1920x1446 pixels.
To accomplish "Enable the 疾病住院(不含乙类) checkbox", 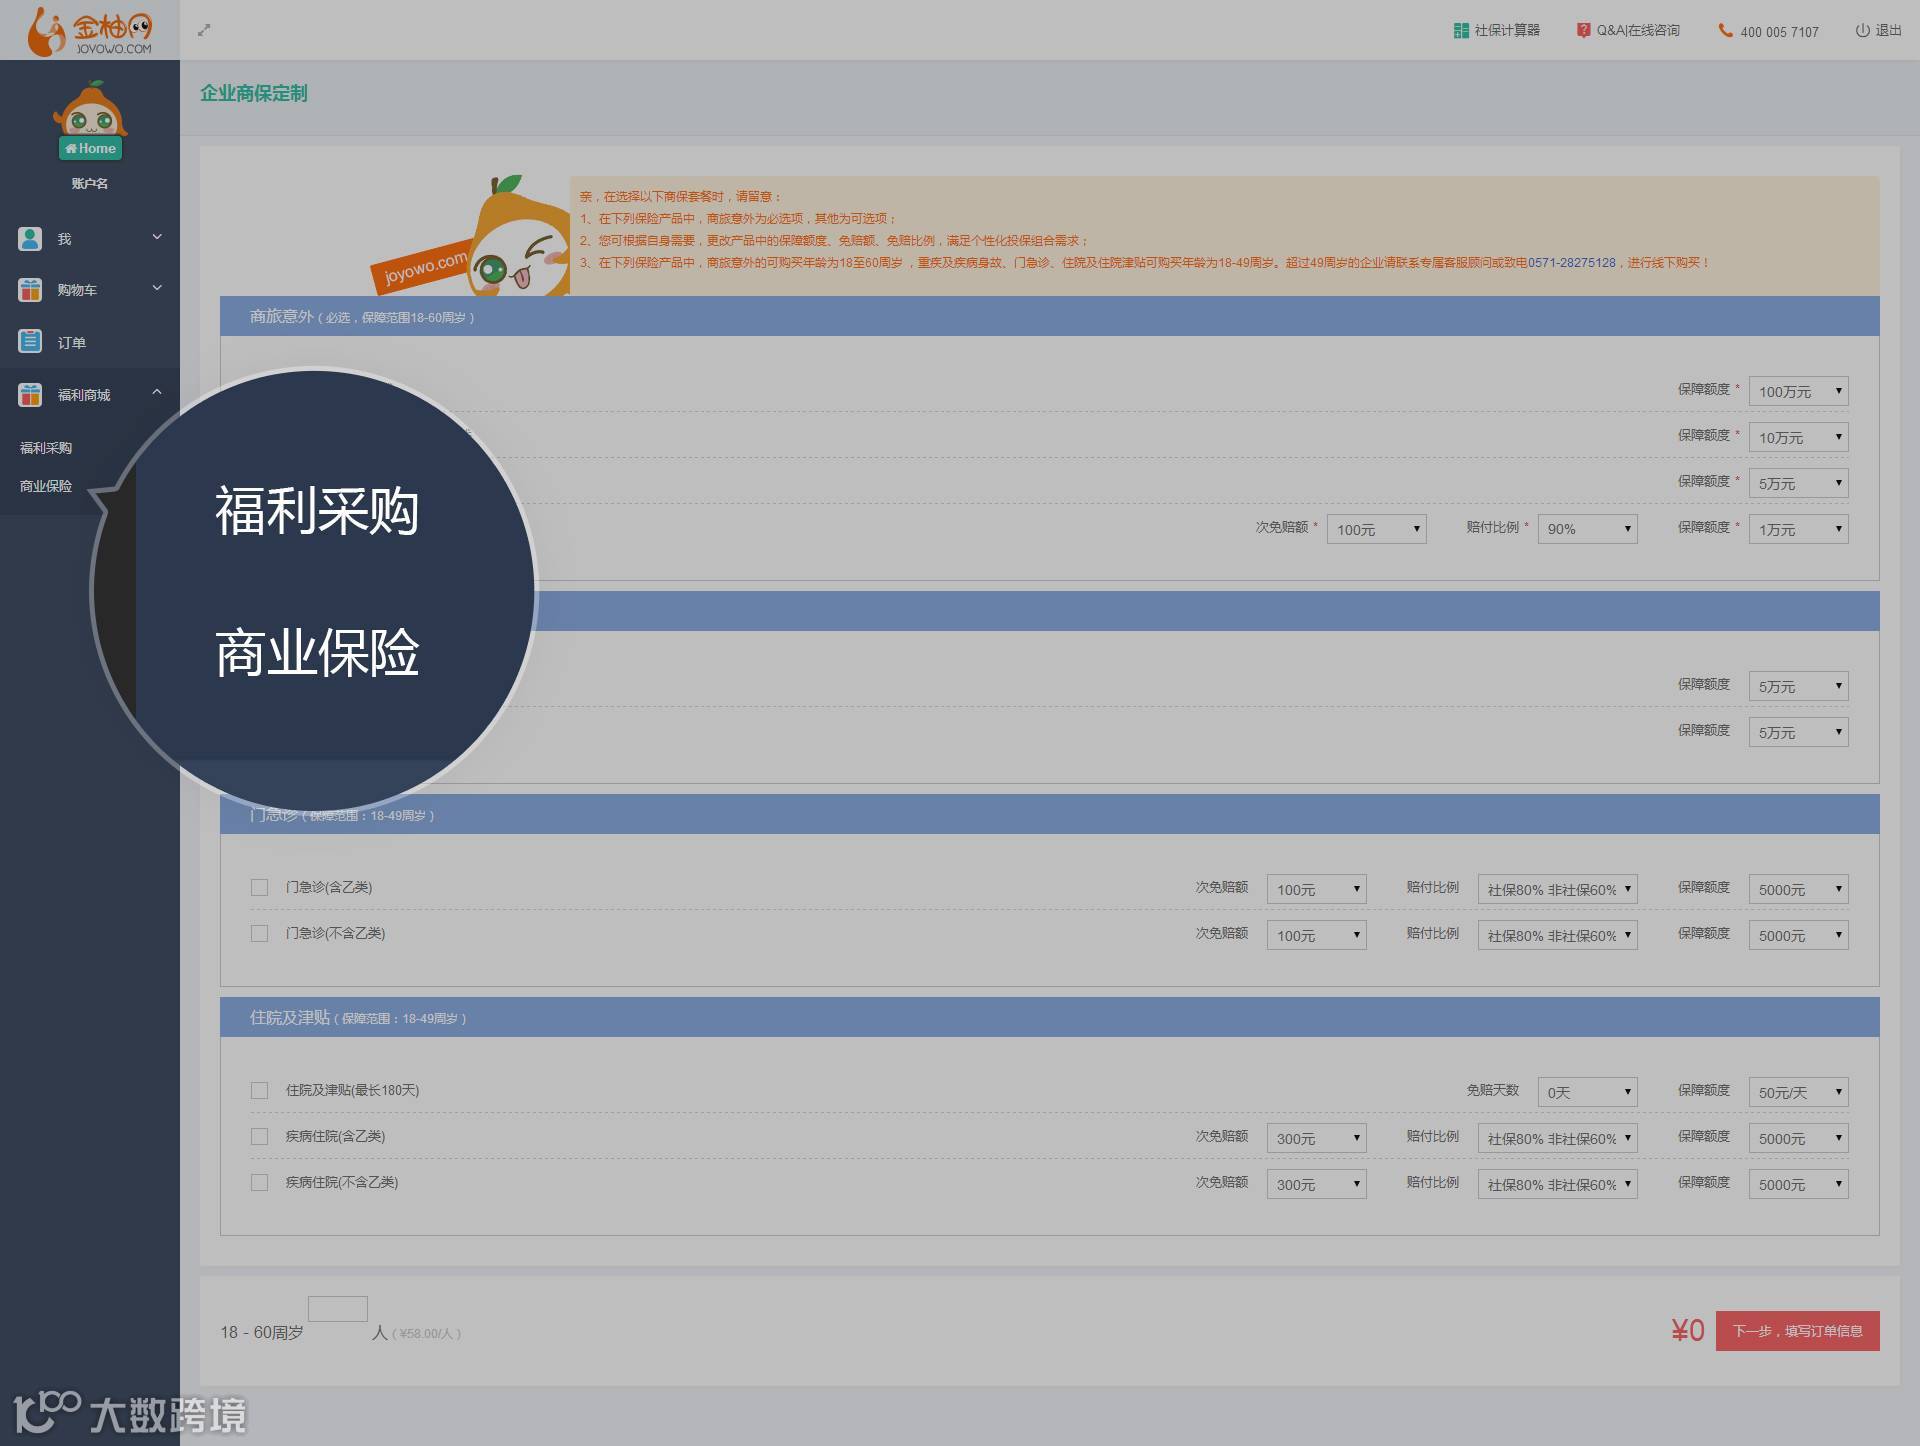I will tap(260, 1182).
